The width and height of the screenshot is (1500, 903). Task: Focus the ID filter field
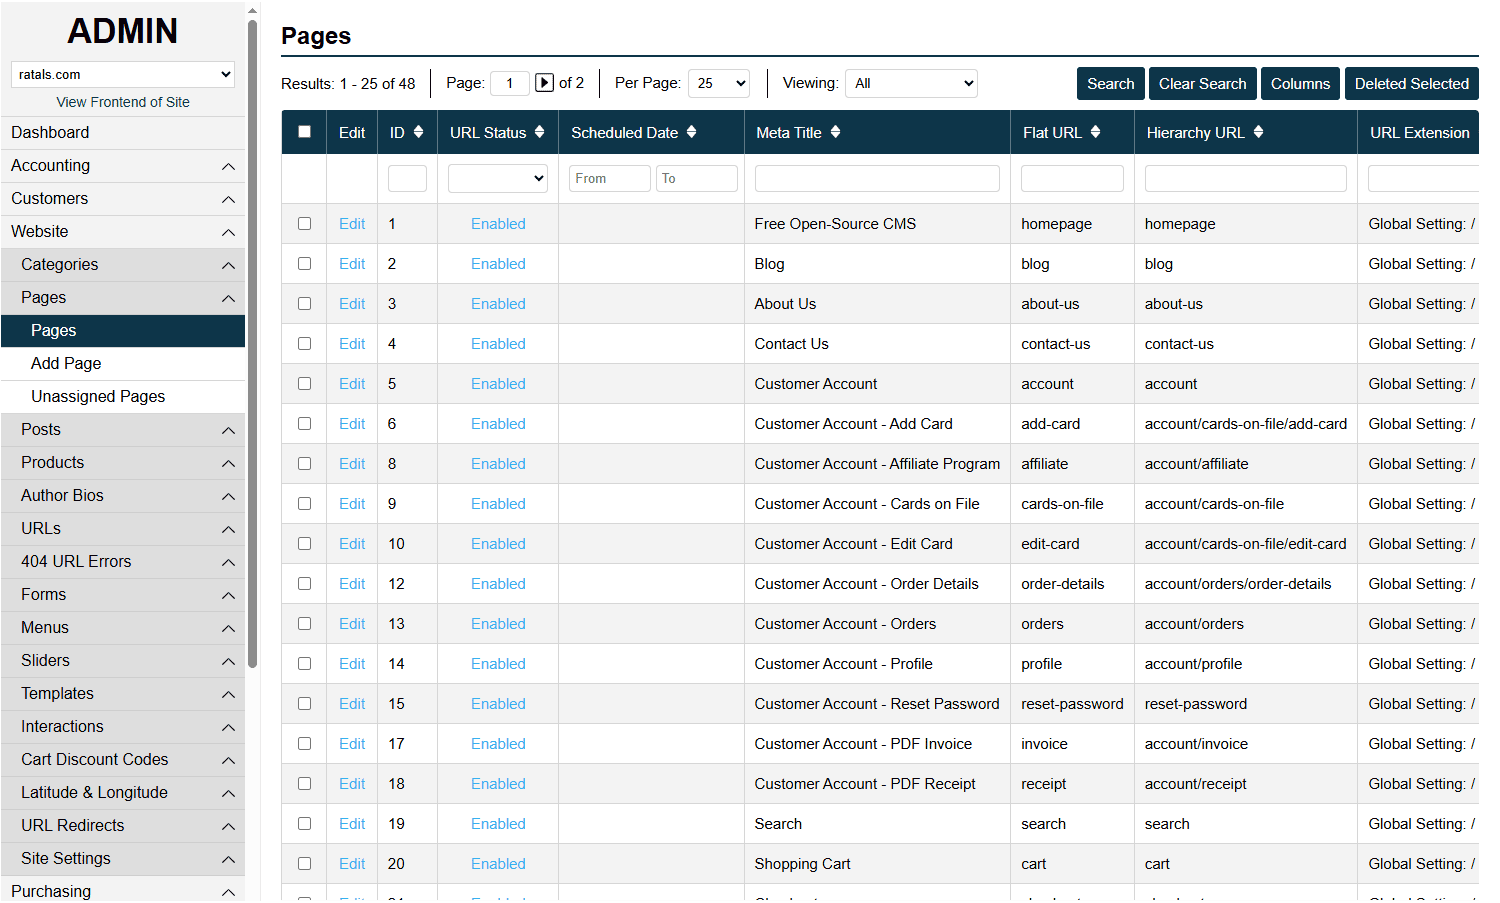pyautogui.click(x=407, y=178)
